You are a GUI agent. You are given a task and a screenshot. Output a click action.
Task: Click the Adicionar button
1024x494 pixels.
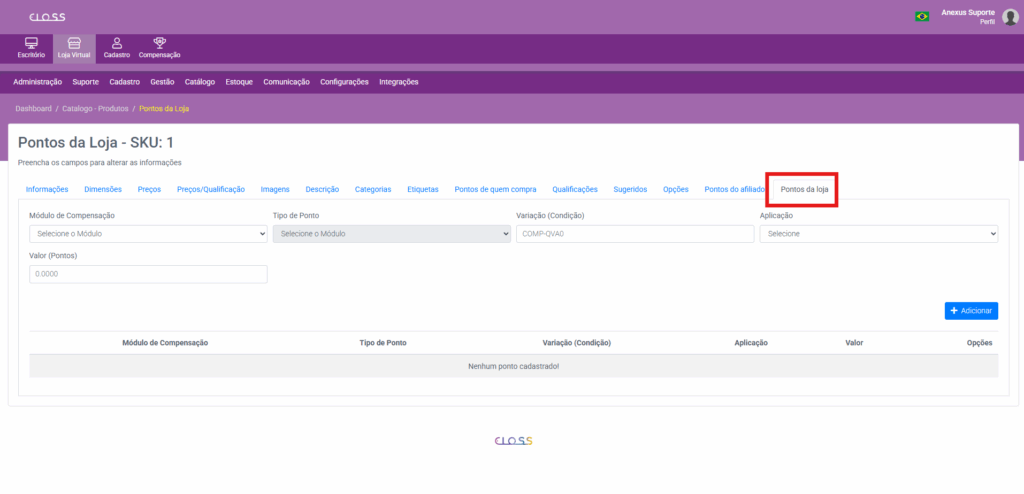point(970,311)
